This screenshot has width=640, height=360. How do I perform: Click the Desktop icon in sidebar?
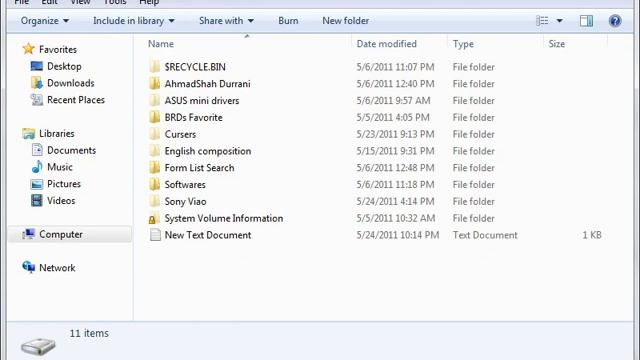click(x=37, y=66)
